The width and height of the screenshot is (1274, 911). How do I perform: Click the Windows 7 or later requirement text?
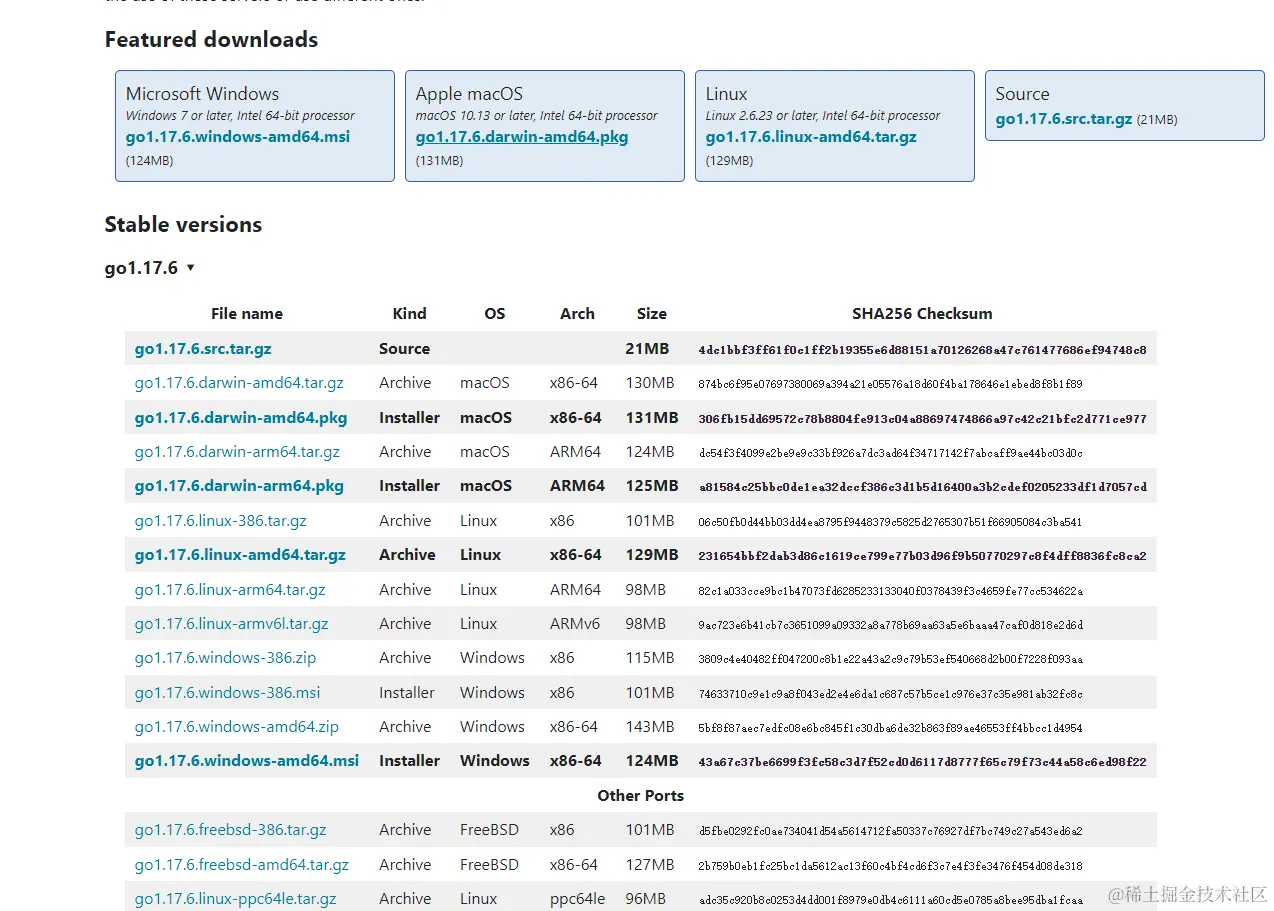coord(240,116)
